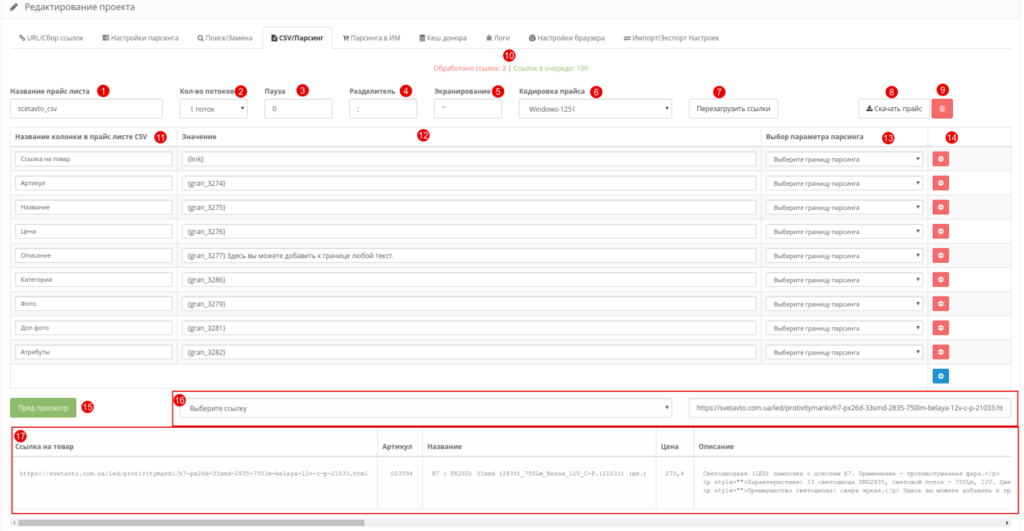Remove the Артикул column row
Screen dimensions: 1024x531
coord(940,183)
